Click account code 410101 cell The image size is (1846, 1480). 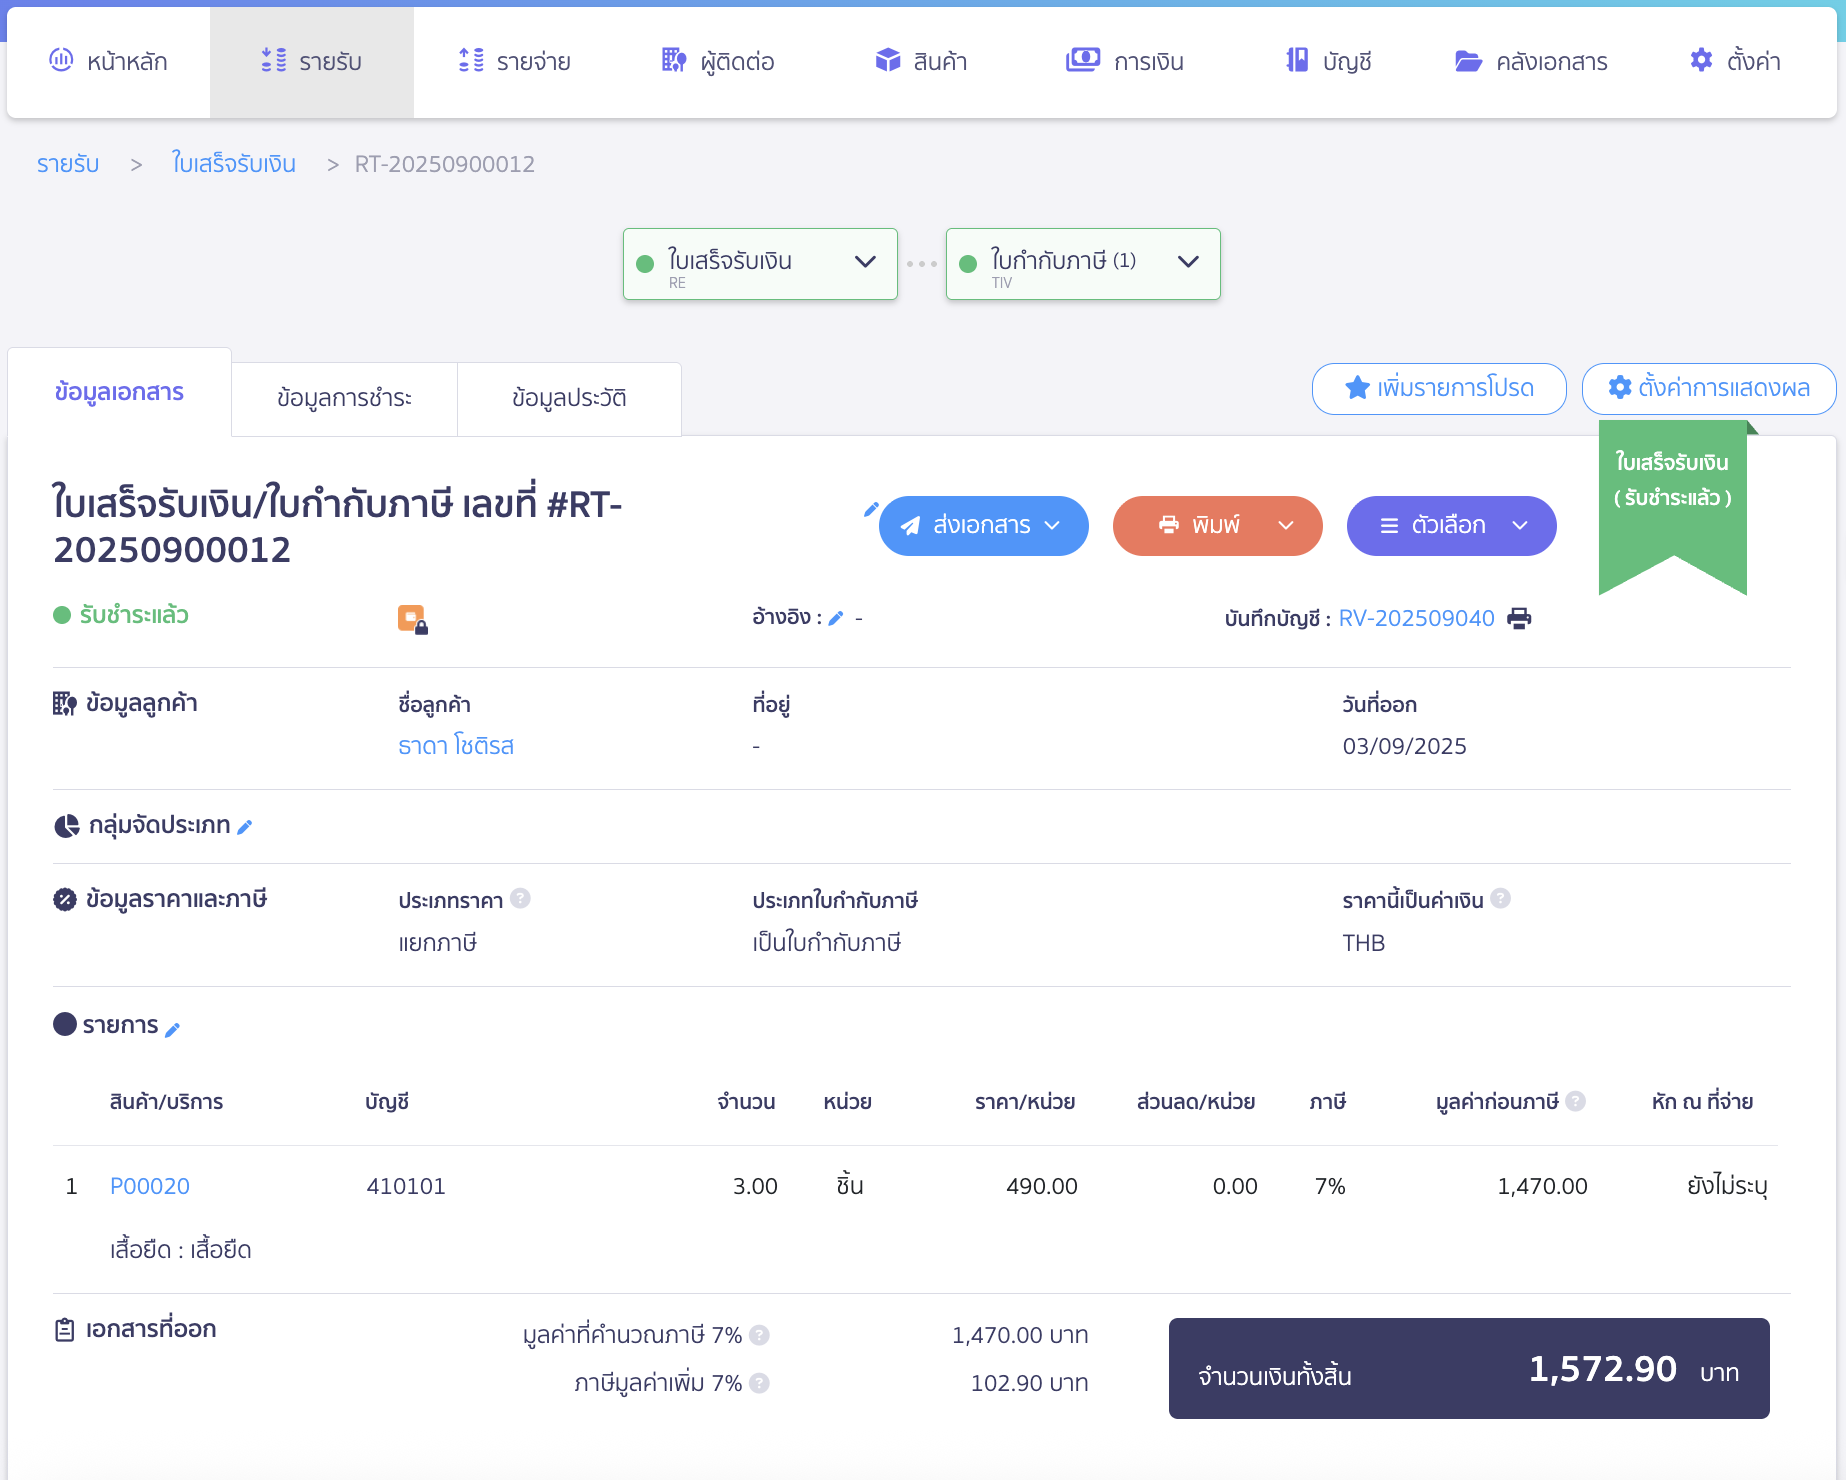405,1186
